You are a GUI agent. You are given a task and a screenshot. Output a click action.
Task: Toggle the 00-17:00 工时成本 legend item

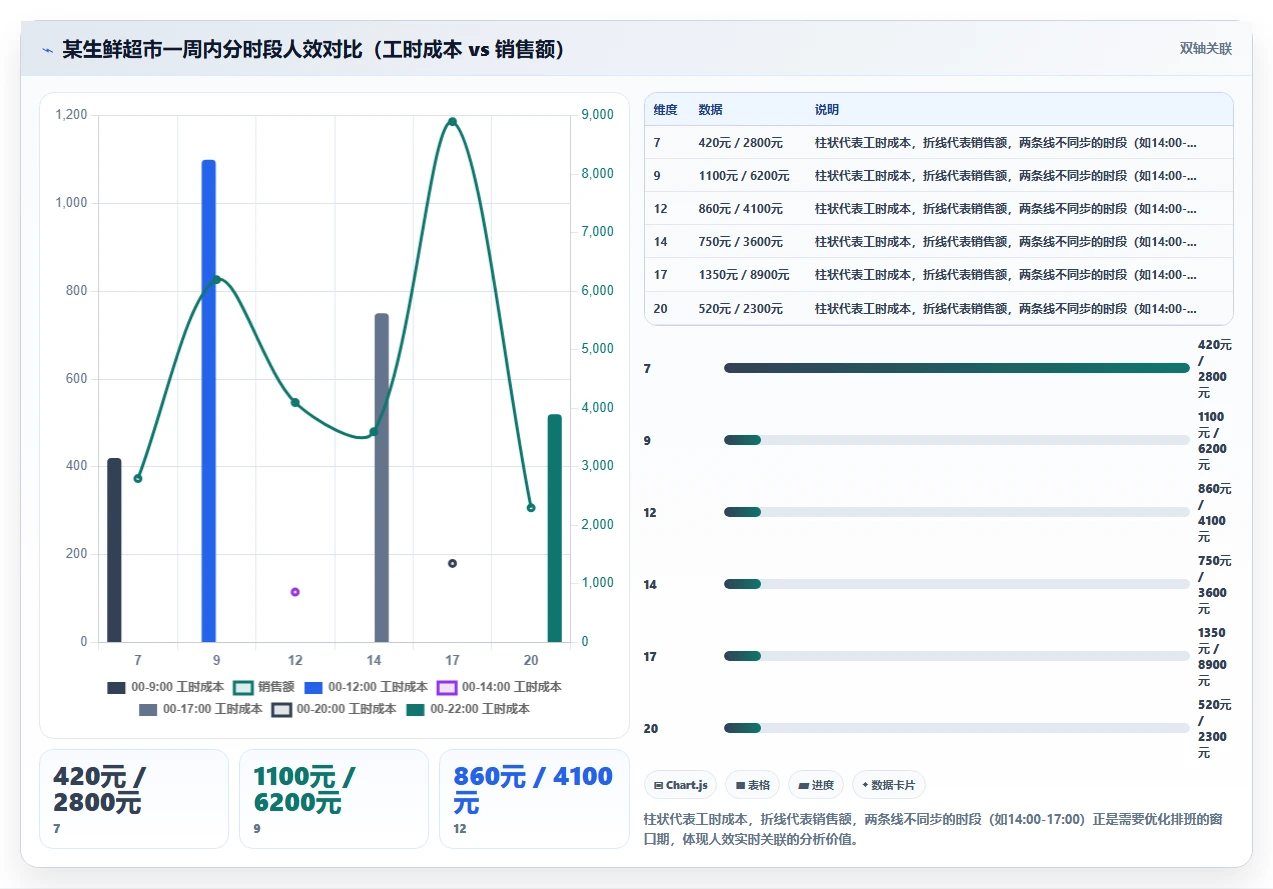(x=200, y=709)
